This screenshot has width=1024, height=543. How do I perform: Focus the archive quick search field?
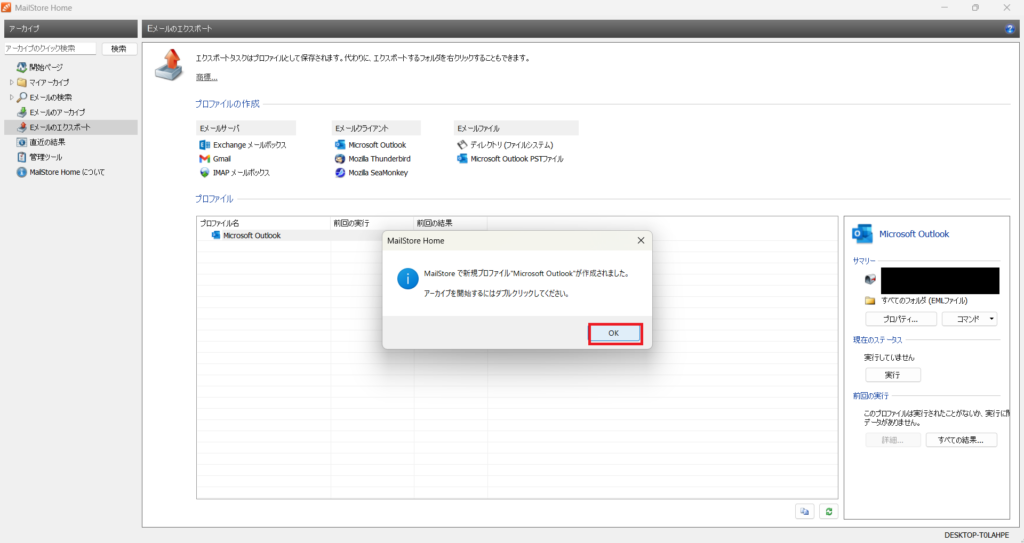coord(50,48)
